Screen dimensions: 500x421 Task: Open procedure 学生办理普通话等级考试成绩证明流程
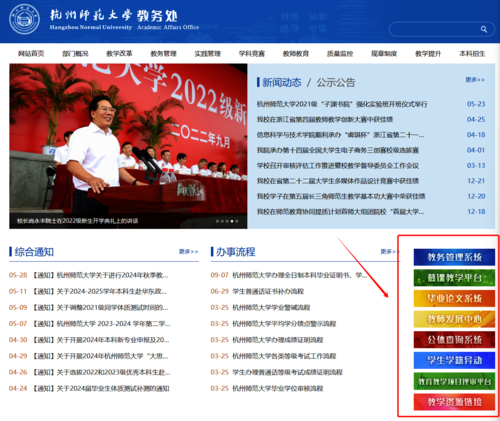[x=288, y=372]
